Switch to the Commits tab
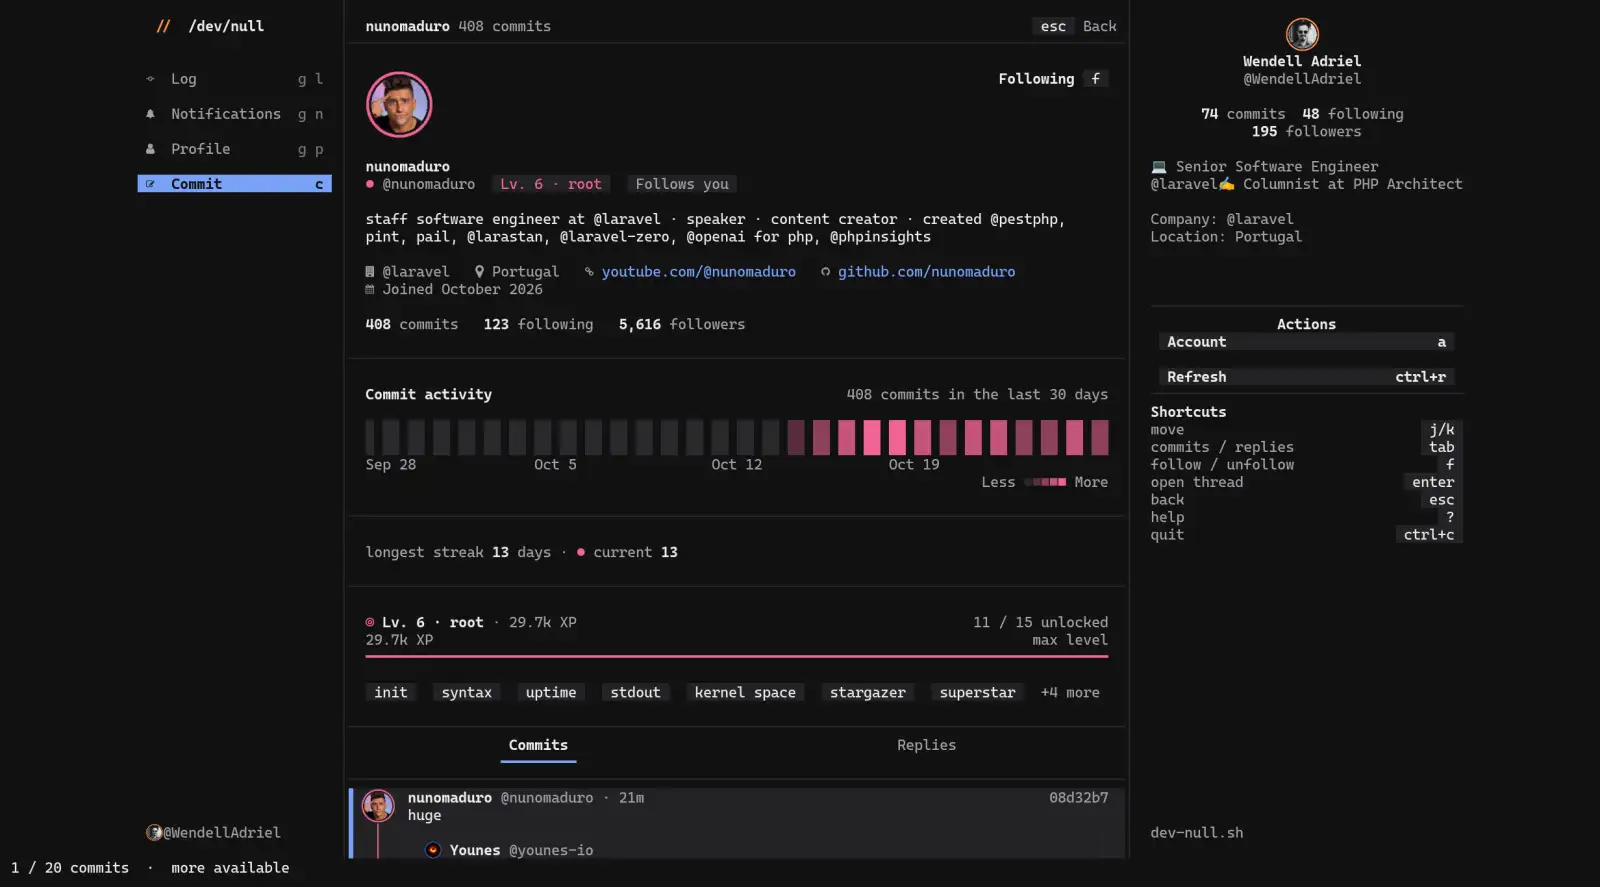The image size is (1600, 887). pos(538,746)
